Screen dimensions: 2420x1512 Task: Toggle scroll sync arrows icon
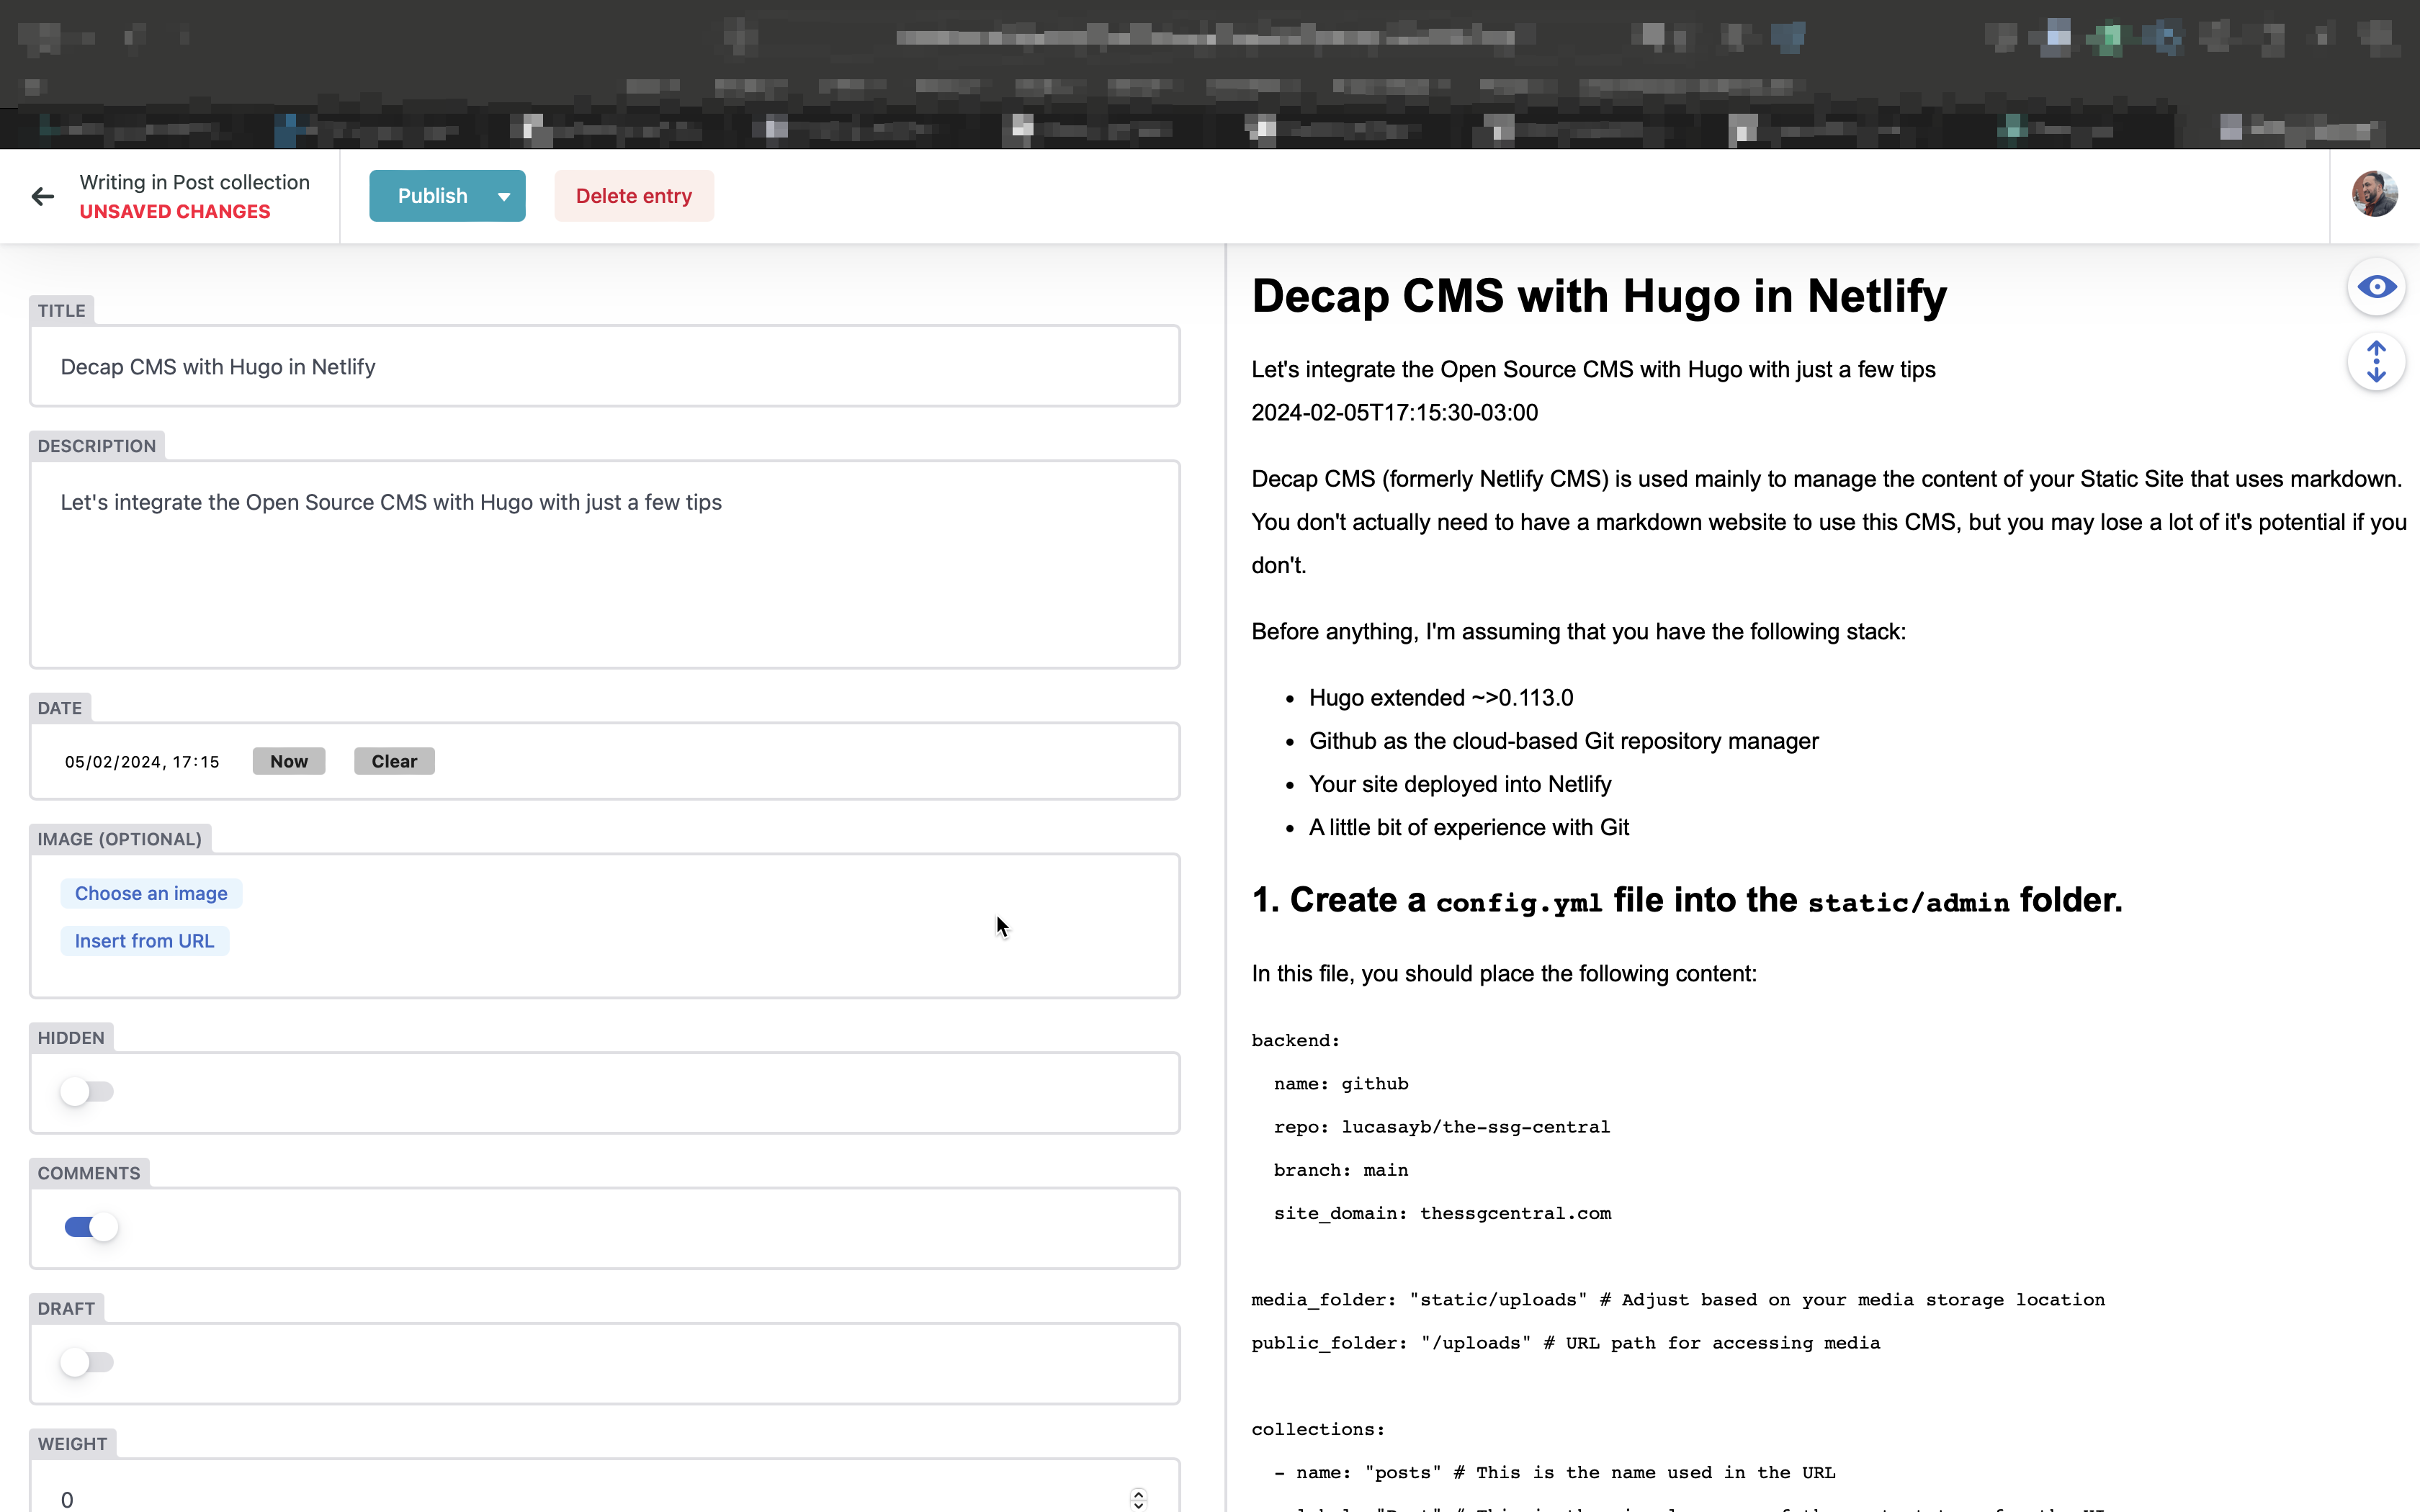(x=2376, y=362)
